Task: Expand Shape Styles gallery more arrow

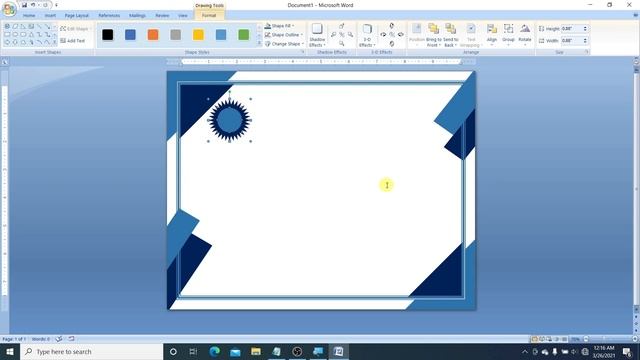Action: [x=260, y=43]
